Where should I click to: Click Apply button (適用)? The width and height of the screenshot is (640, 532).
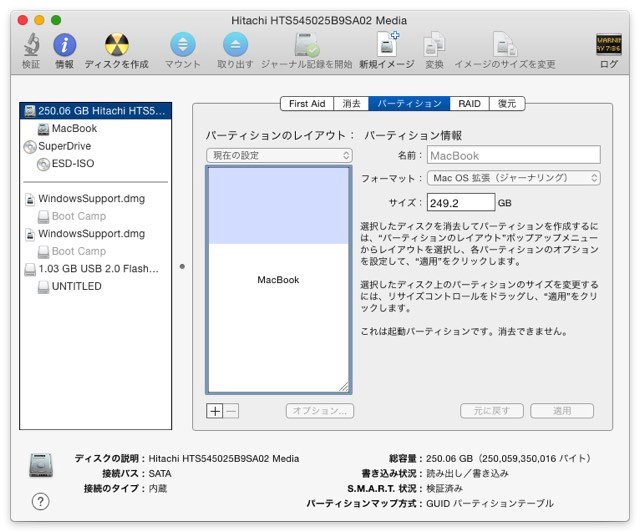tap(562, 411)
